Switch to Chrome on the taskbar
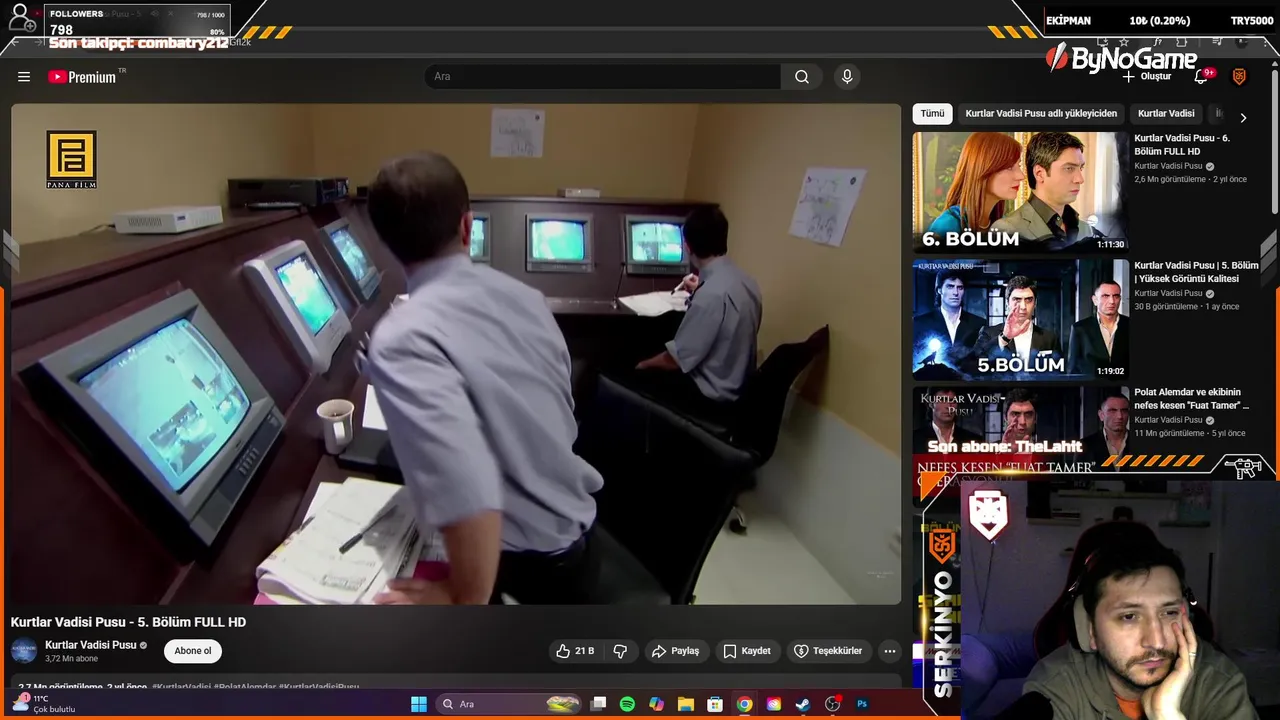 pyautogui.click(x=744, y=704)
